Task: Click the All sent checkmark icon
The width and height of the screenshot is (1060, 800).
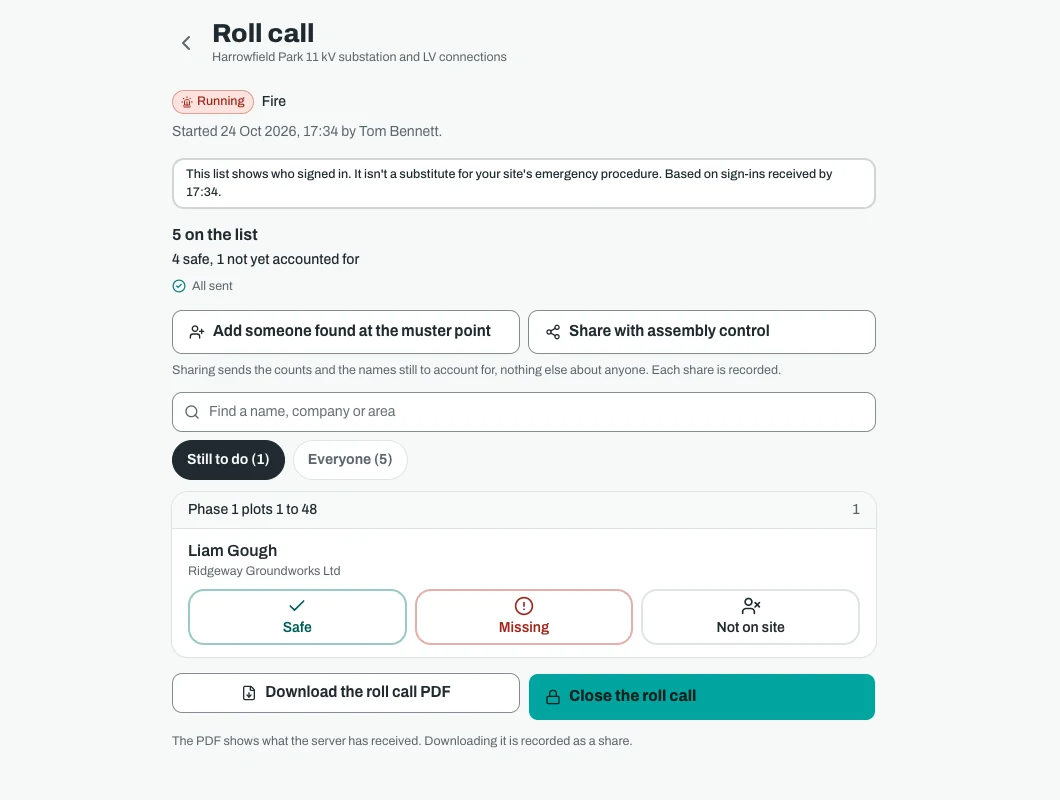Action: [x=179, y=286]
